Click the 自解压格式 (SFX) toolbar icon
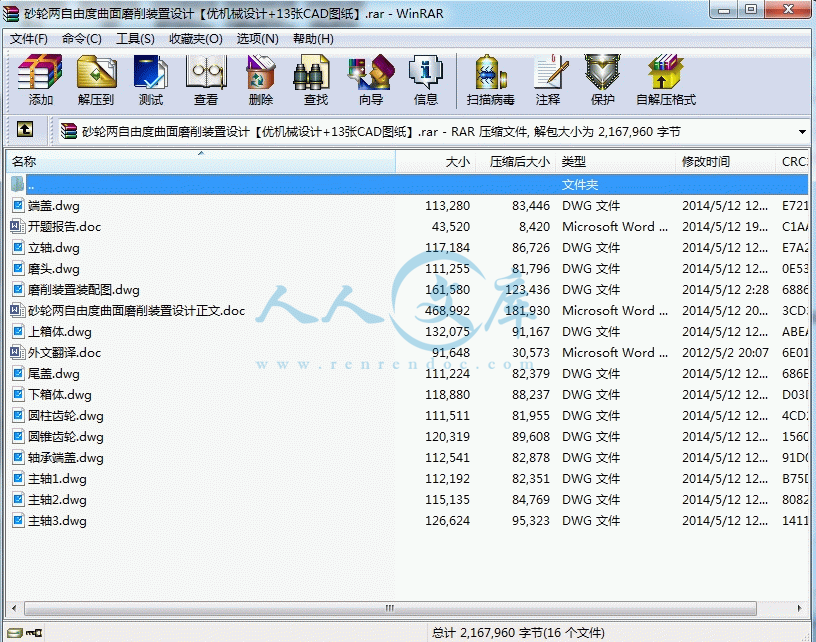Image resolution: width=816 pixels, height=642 pixels. click(666, 80)
